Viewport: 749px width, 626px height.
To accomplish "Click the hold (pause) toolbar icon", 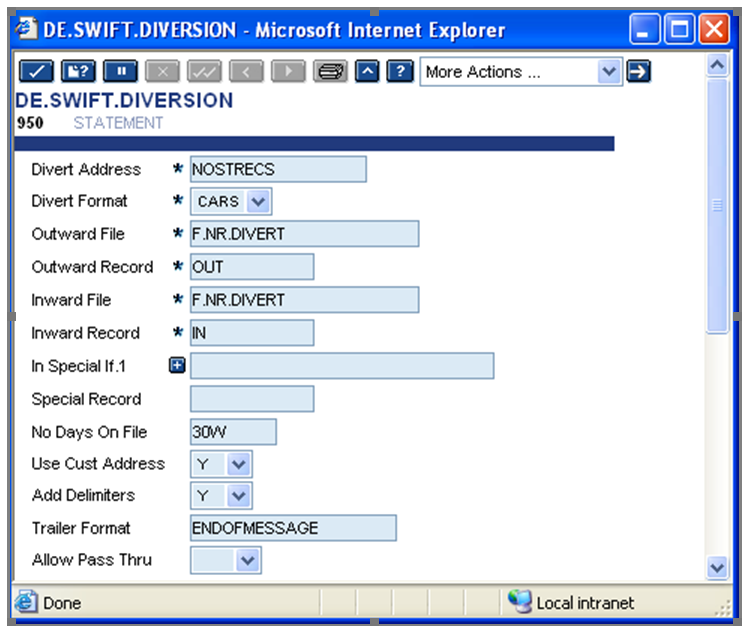I will (120, 72).
